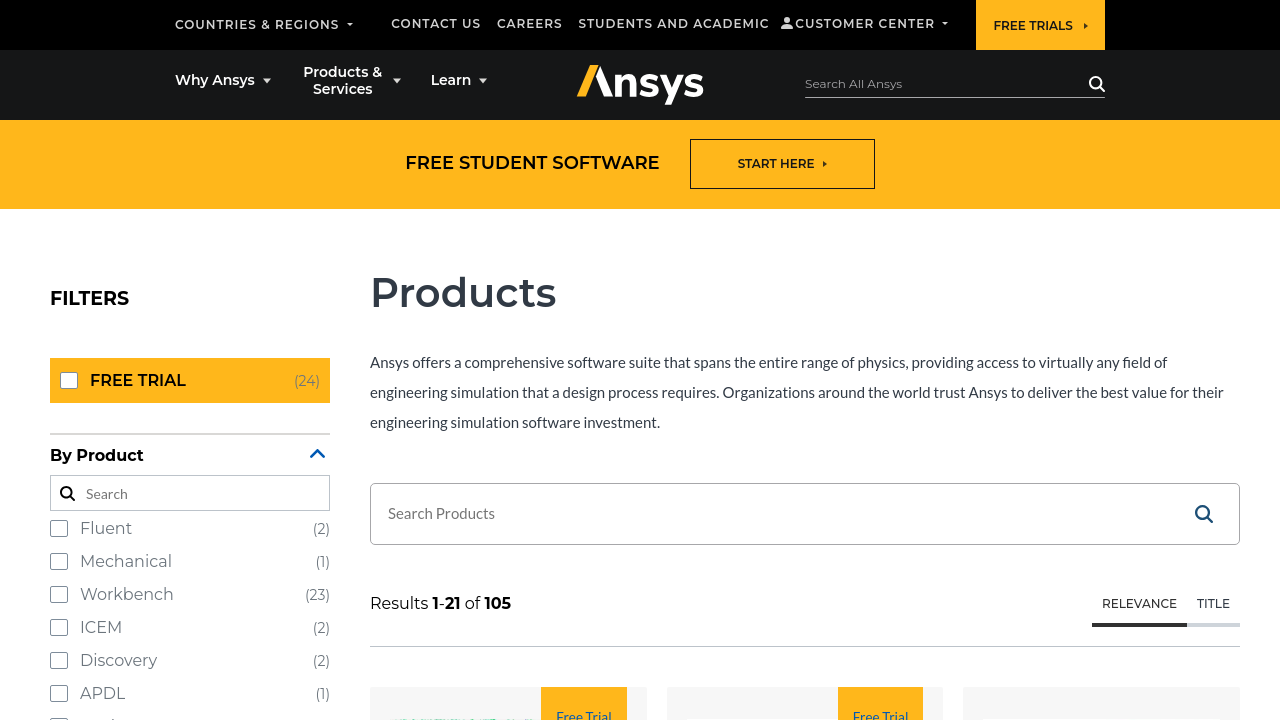The height and width of the screenshot is (720, 1280).
Task: Check the Fluent product filter
Action: coord(59,529)
